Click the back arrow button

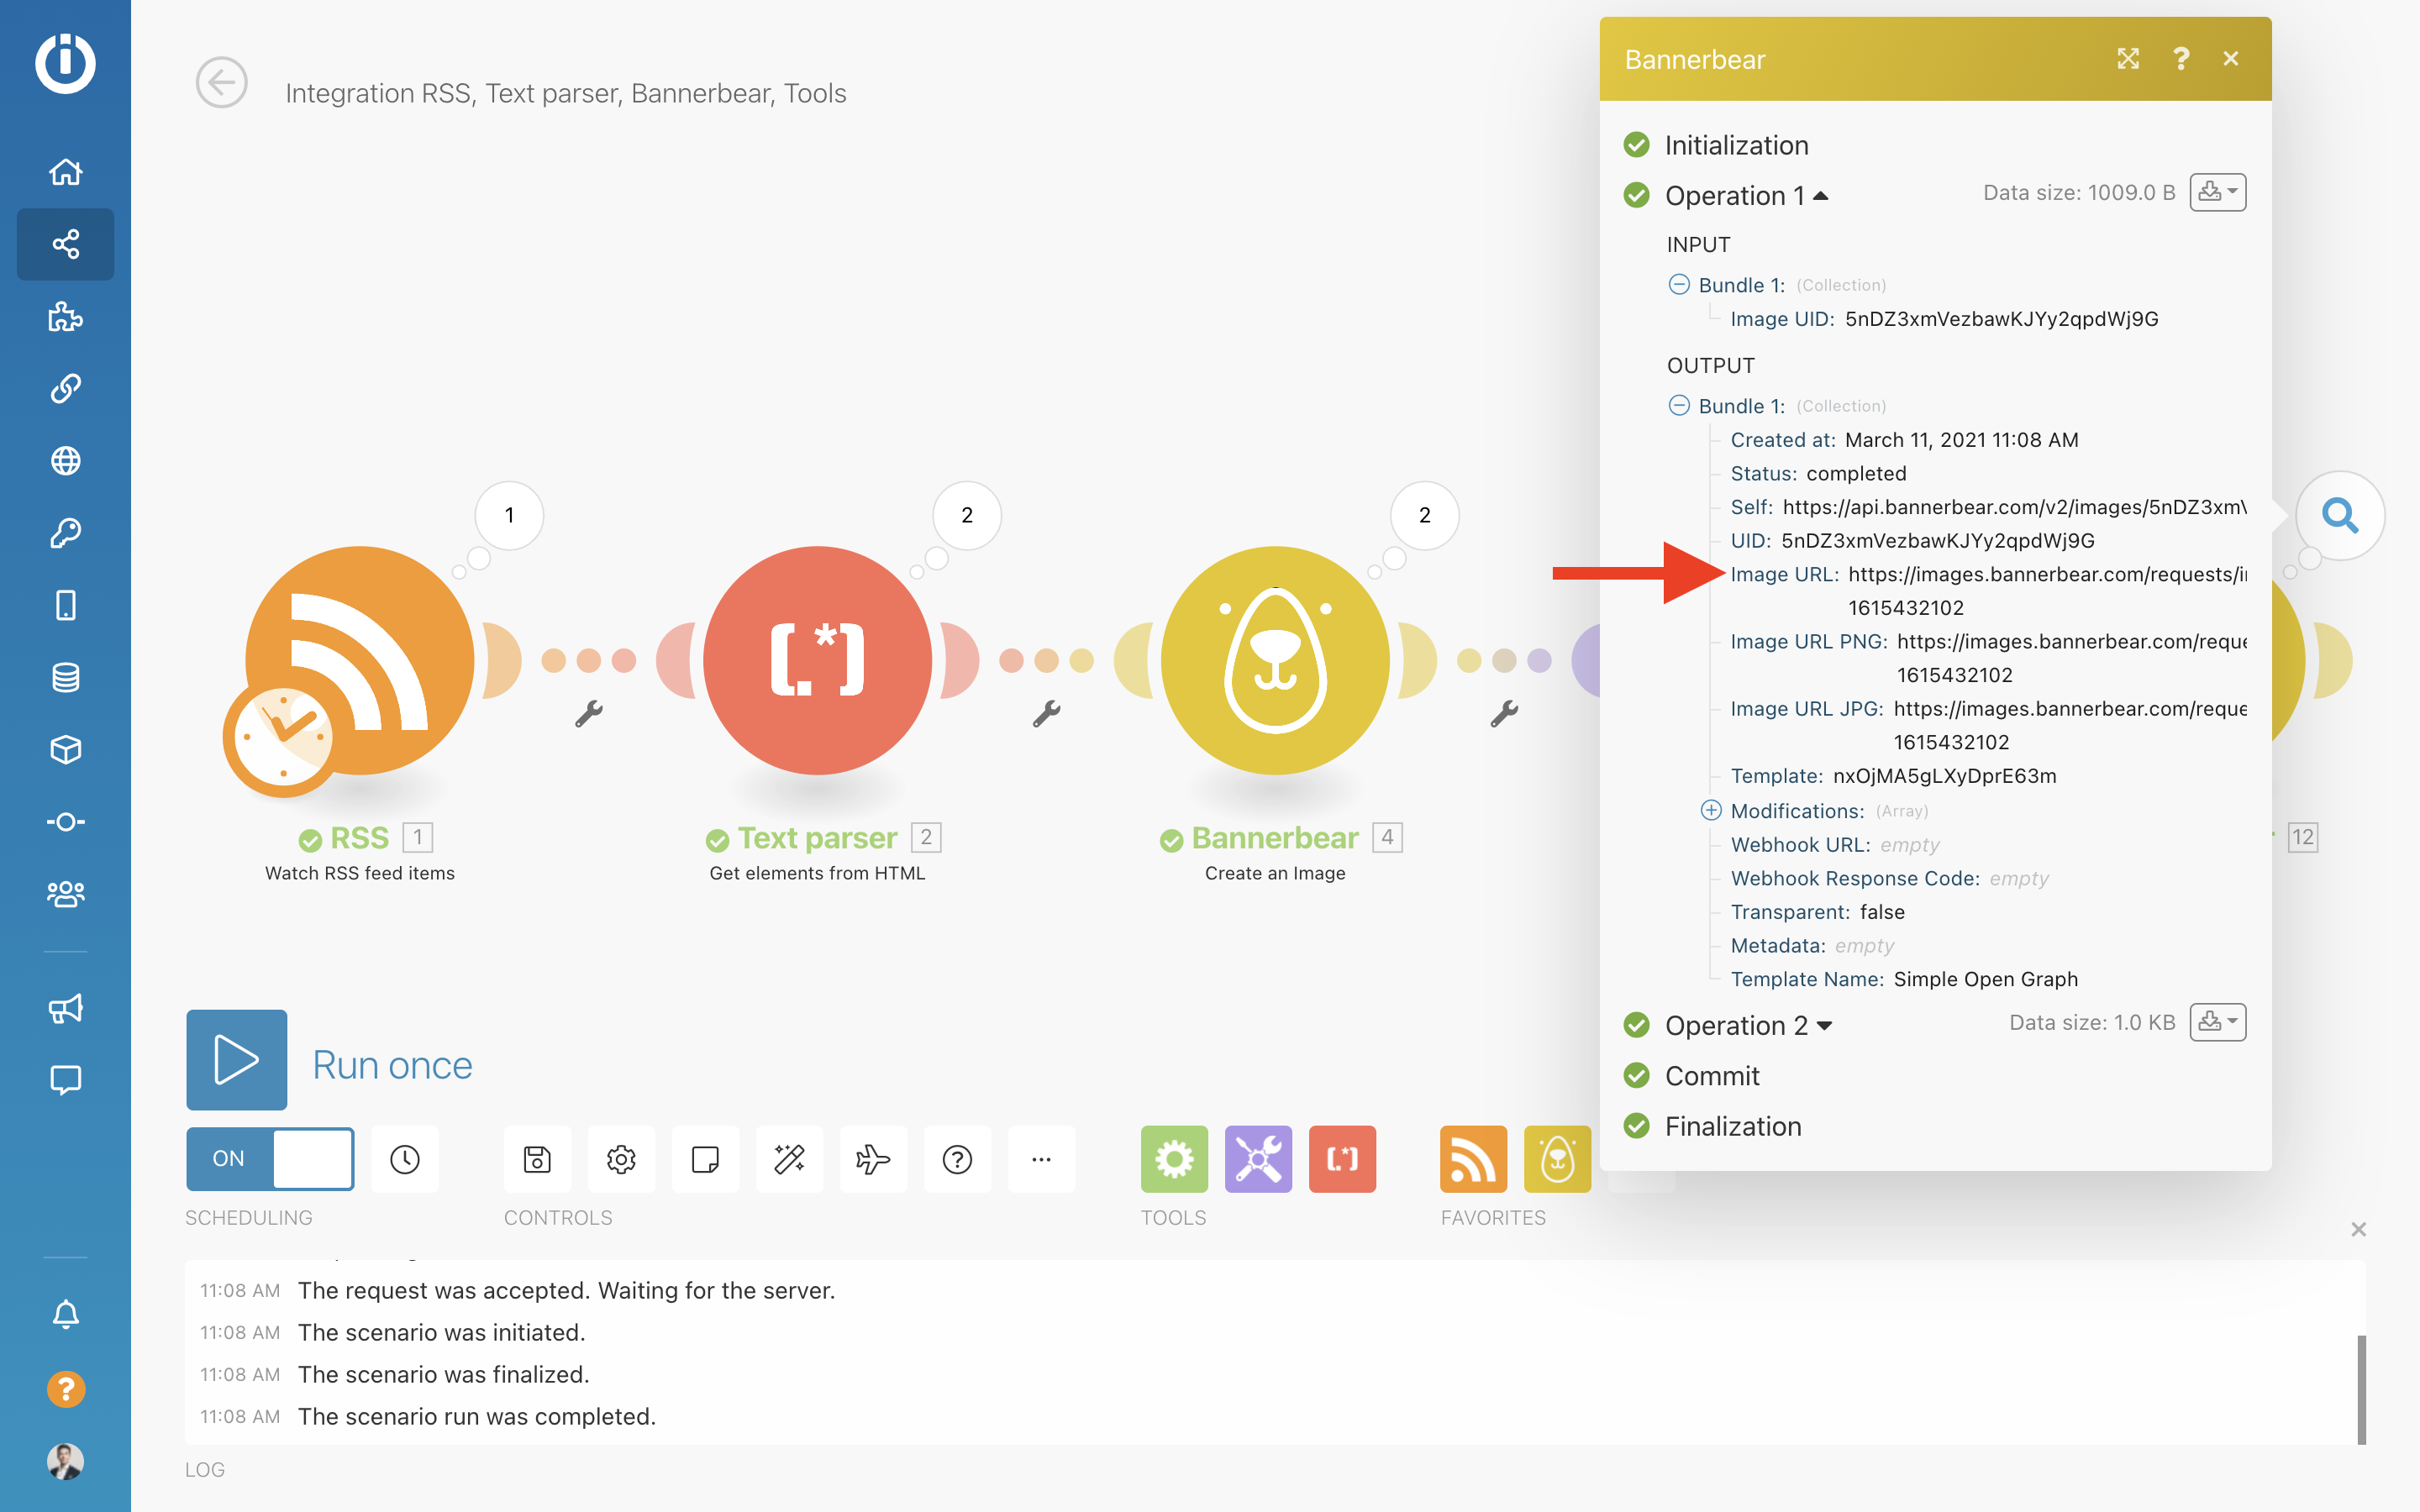(x=222, y=82)
